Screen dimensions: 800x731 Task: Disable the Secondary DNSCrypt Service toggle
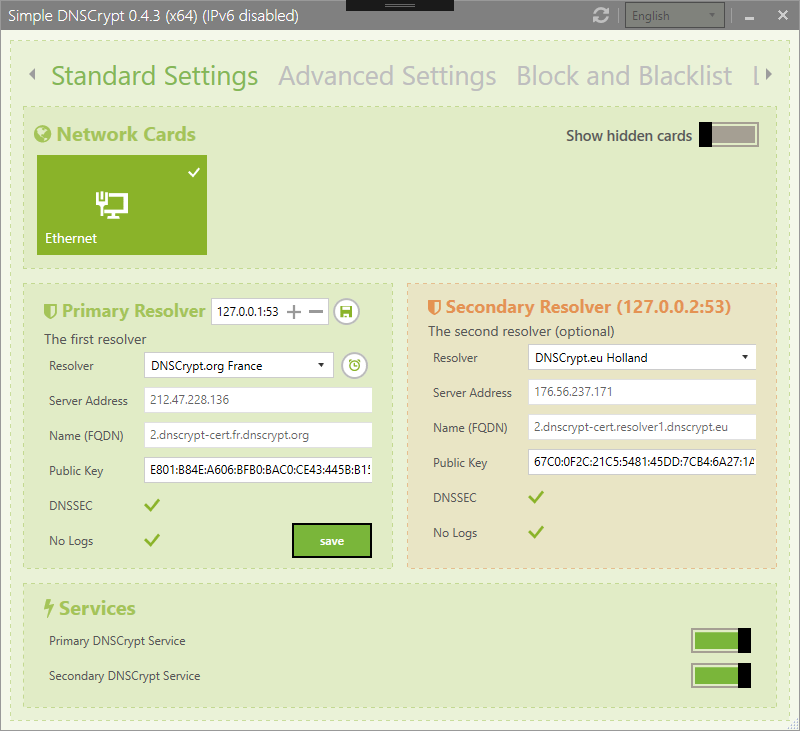(x=720, y=675)
